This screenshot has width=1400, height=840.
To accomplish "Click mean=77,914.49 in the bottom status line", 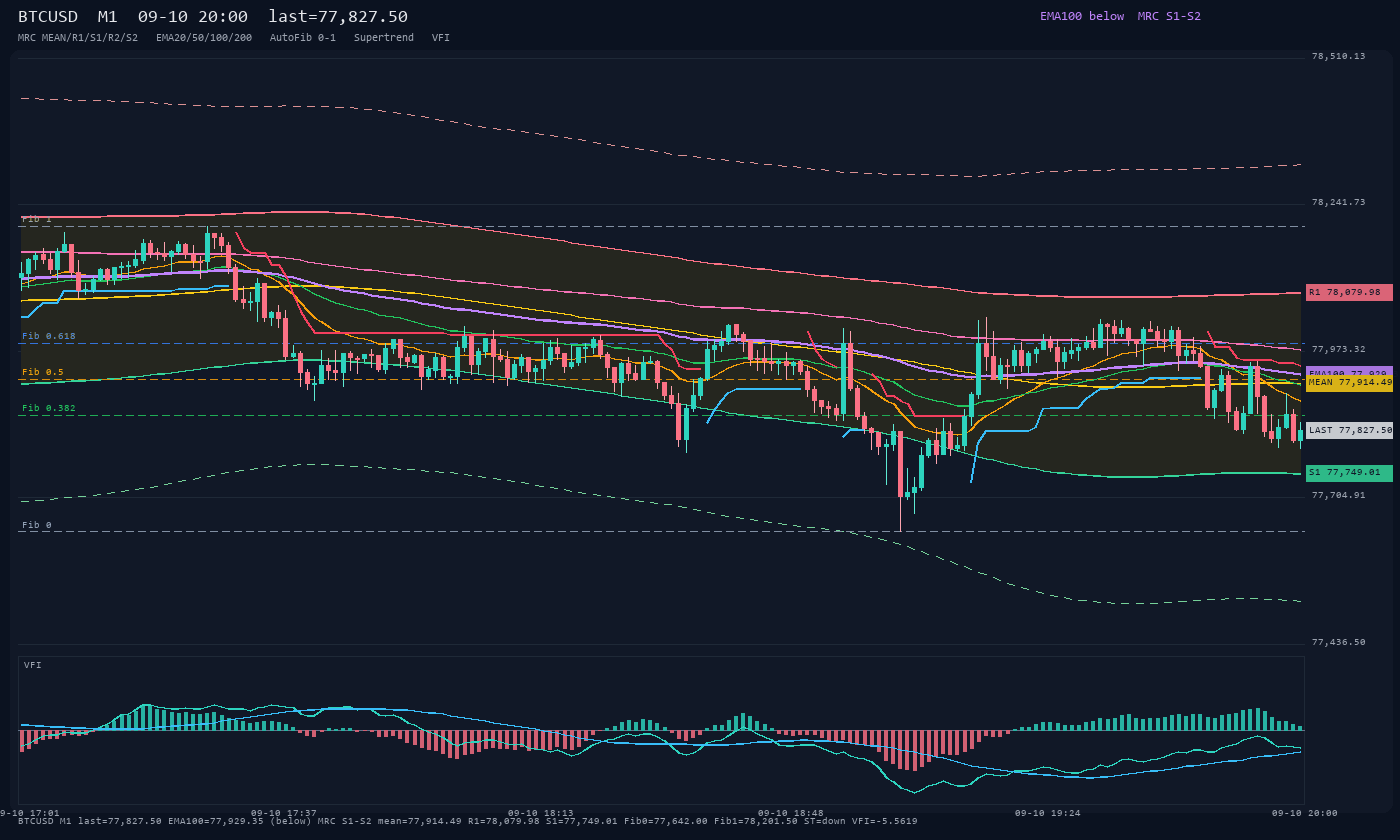I will [x=419, y=821].
